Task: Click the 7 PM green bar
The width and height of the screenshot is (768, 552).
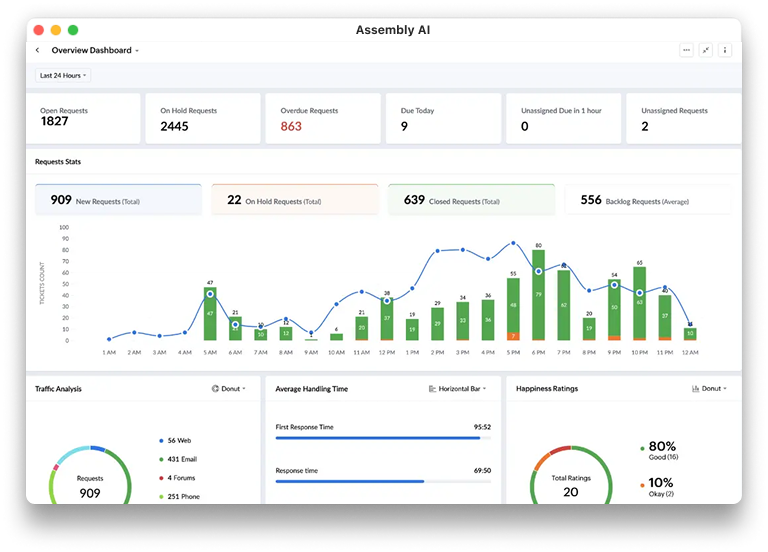Action: pyautogui.click(x=564, y=306)
